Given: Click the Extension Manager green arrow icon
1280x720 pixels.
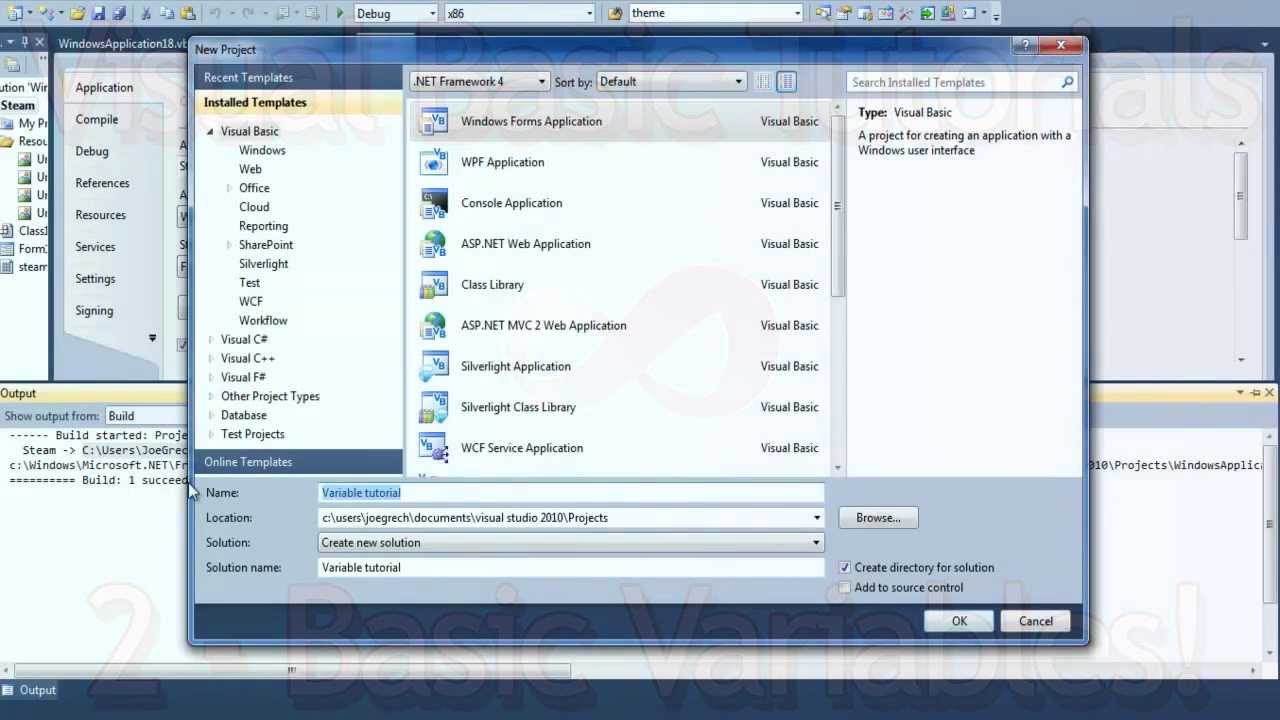Looking at the screenshot, I should [927, 13].
